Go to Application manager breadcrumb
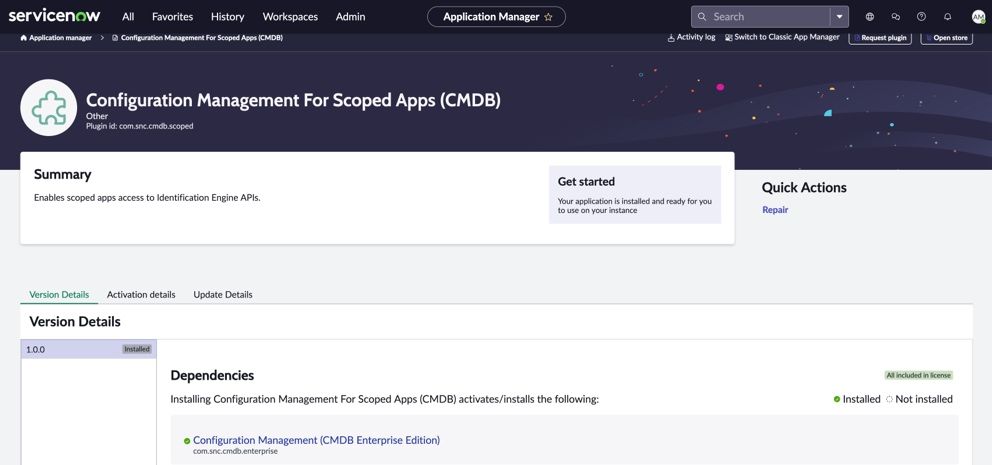Viewport: 992px width, 465px height. click(60, 38)
